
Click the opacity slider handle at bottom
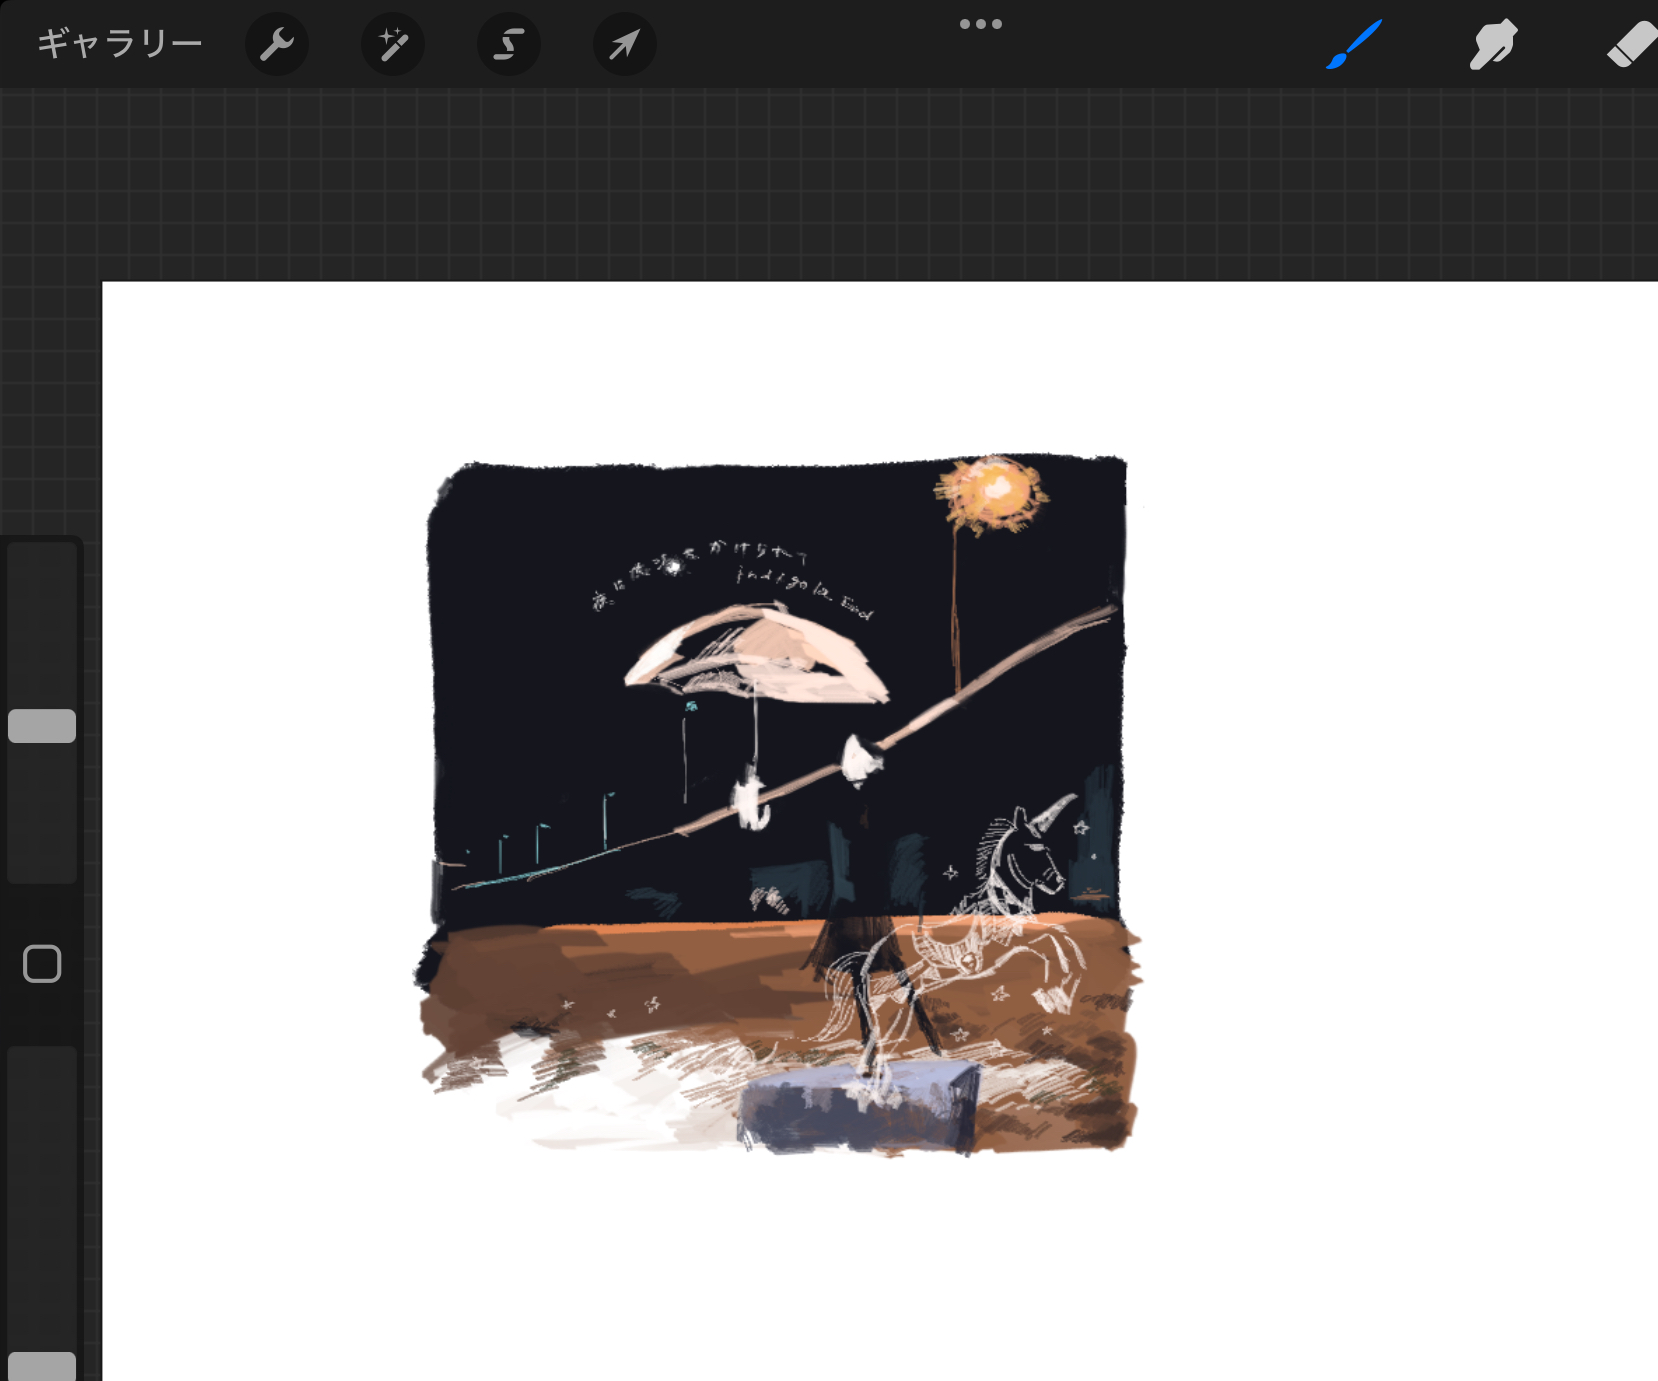[42, 1366]
